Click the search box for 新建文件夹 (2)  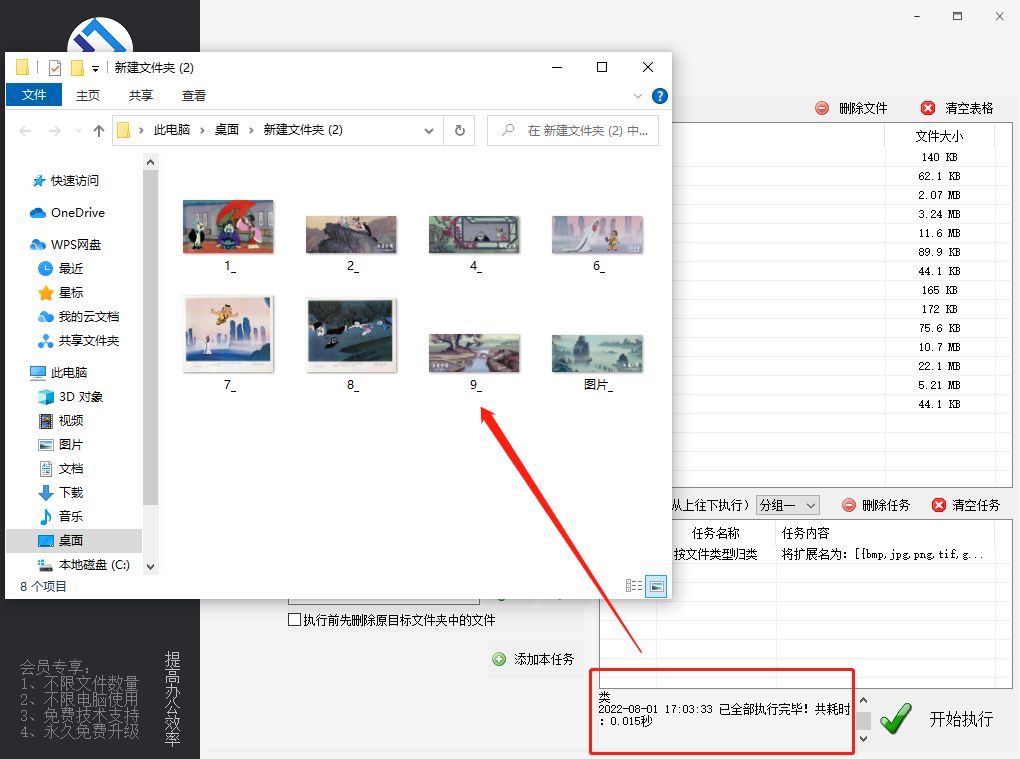pyautogui.click(x=573, y=130)
